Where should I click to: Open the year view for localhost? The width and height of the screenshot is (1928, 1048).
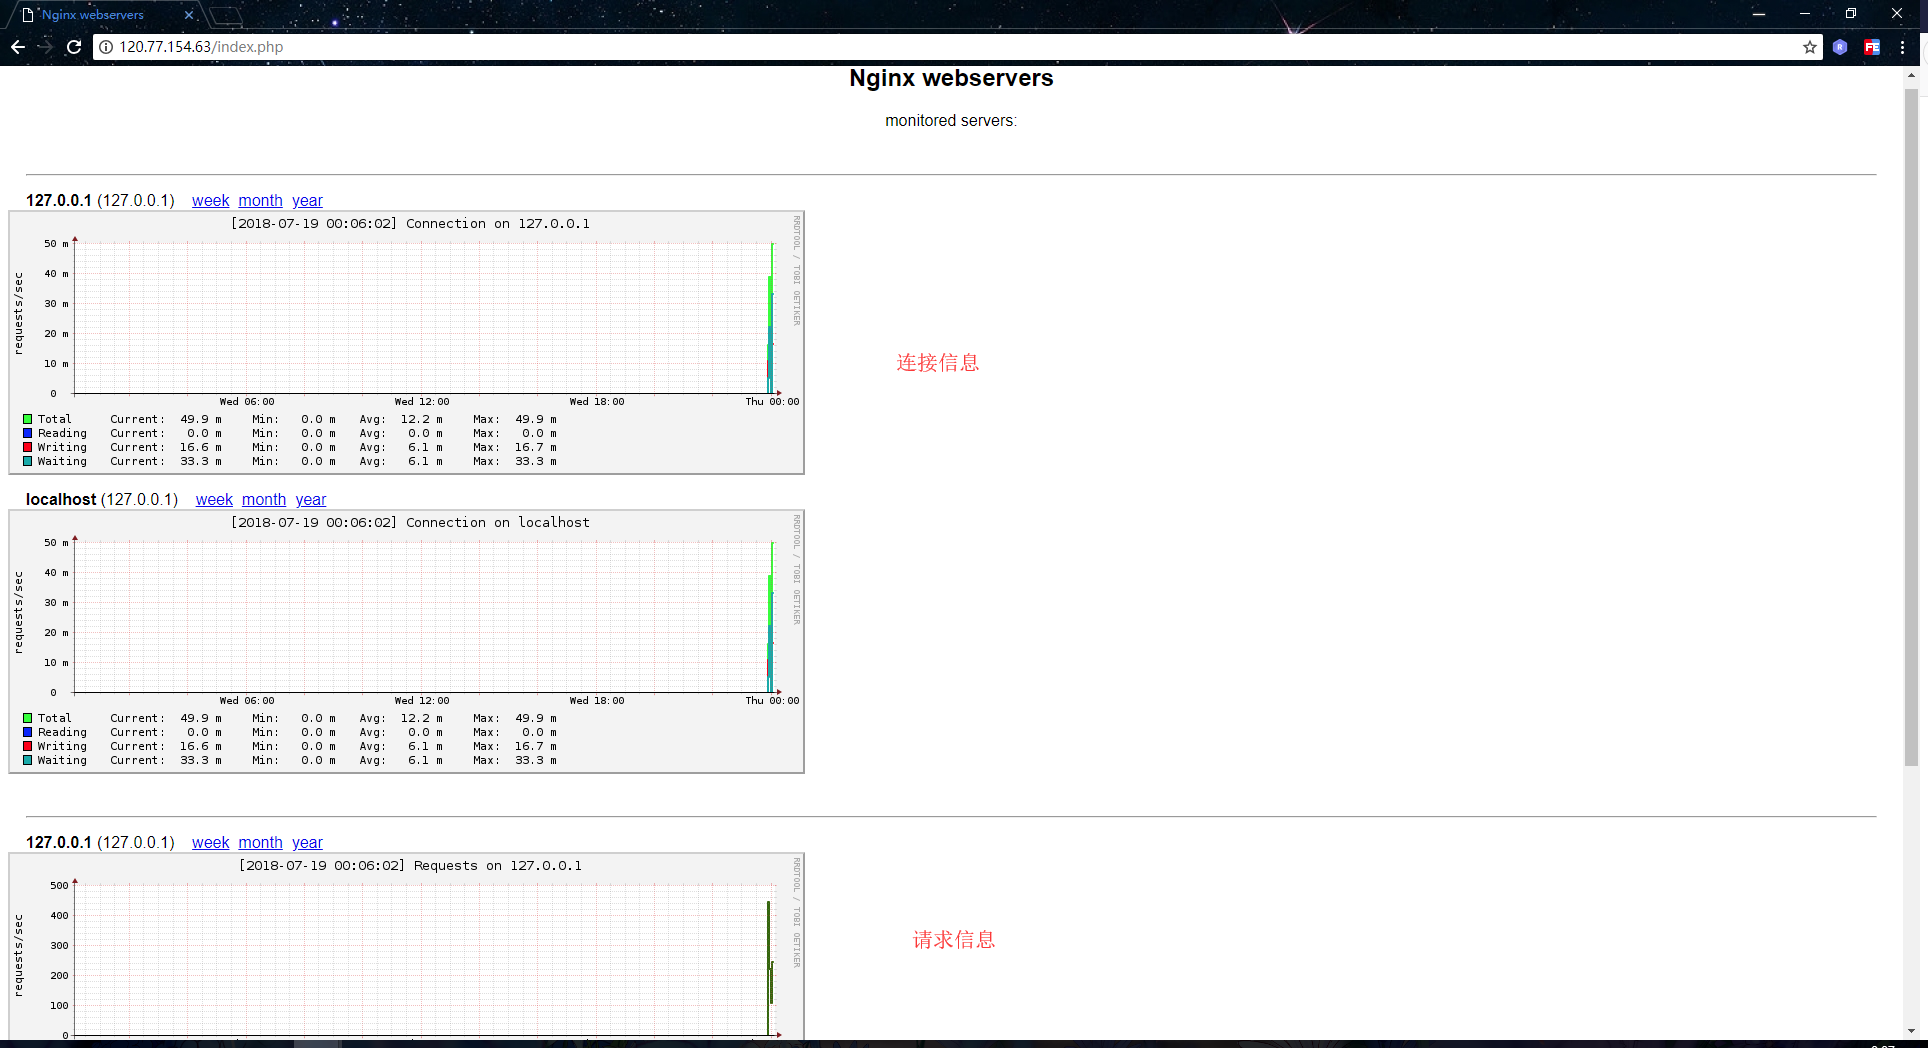coord(311,499)
